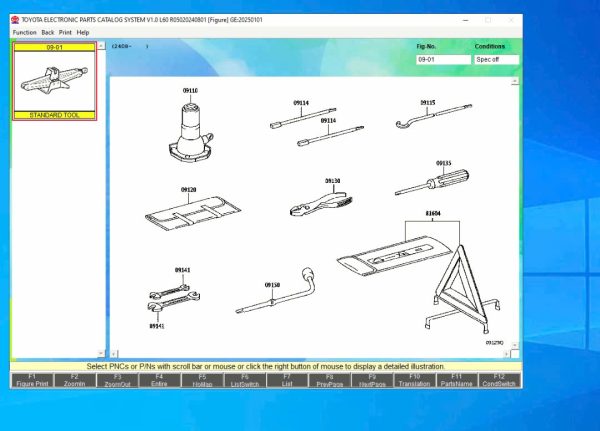Viewport: 600px width, 431px height.
Task: Click the F11 PartsName button
Action: 457,380
